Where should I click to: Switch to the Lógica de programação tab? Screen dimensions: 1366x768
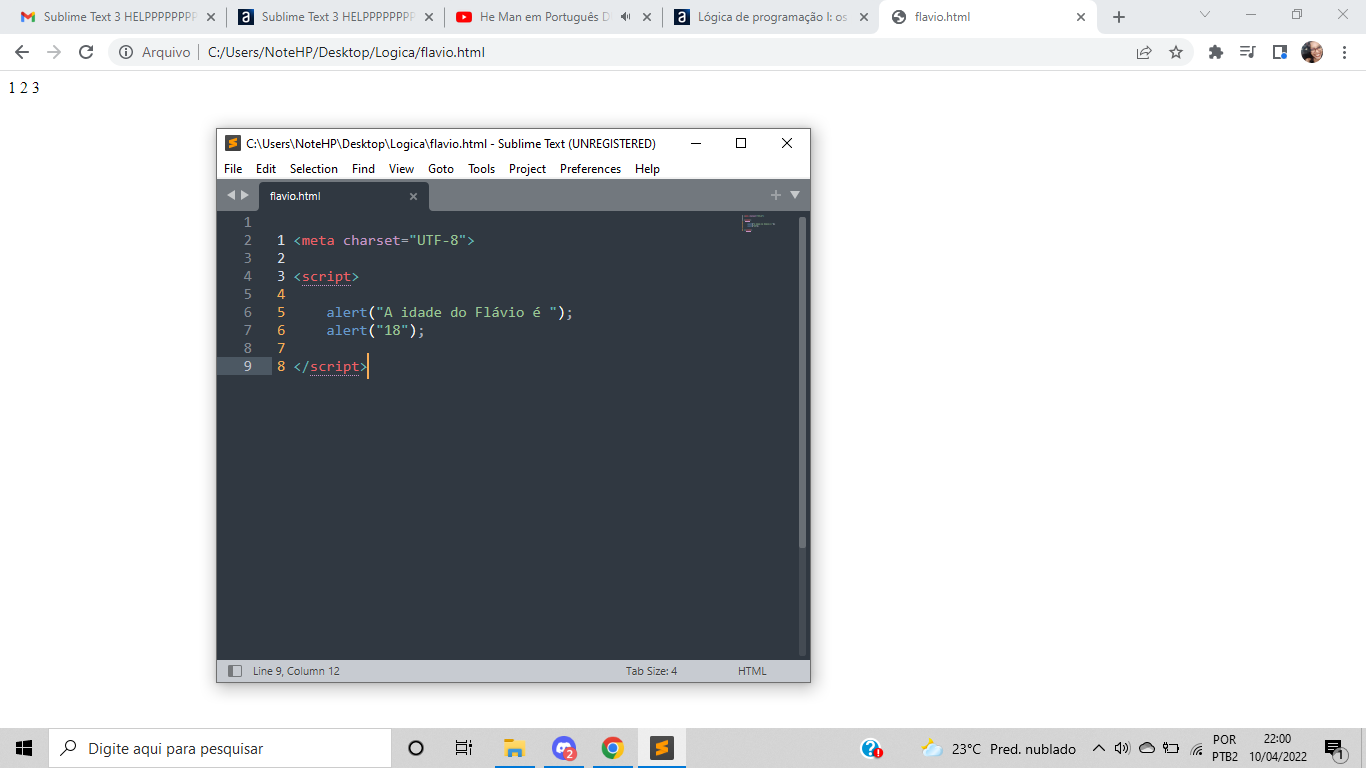point(772,17)
